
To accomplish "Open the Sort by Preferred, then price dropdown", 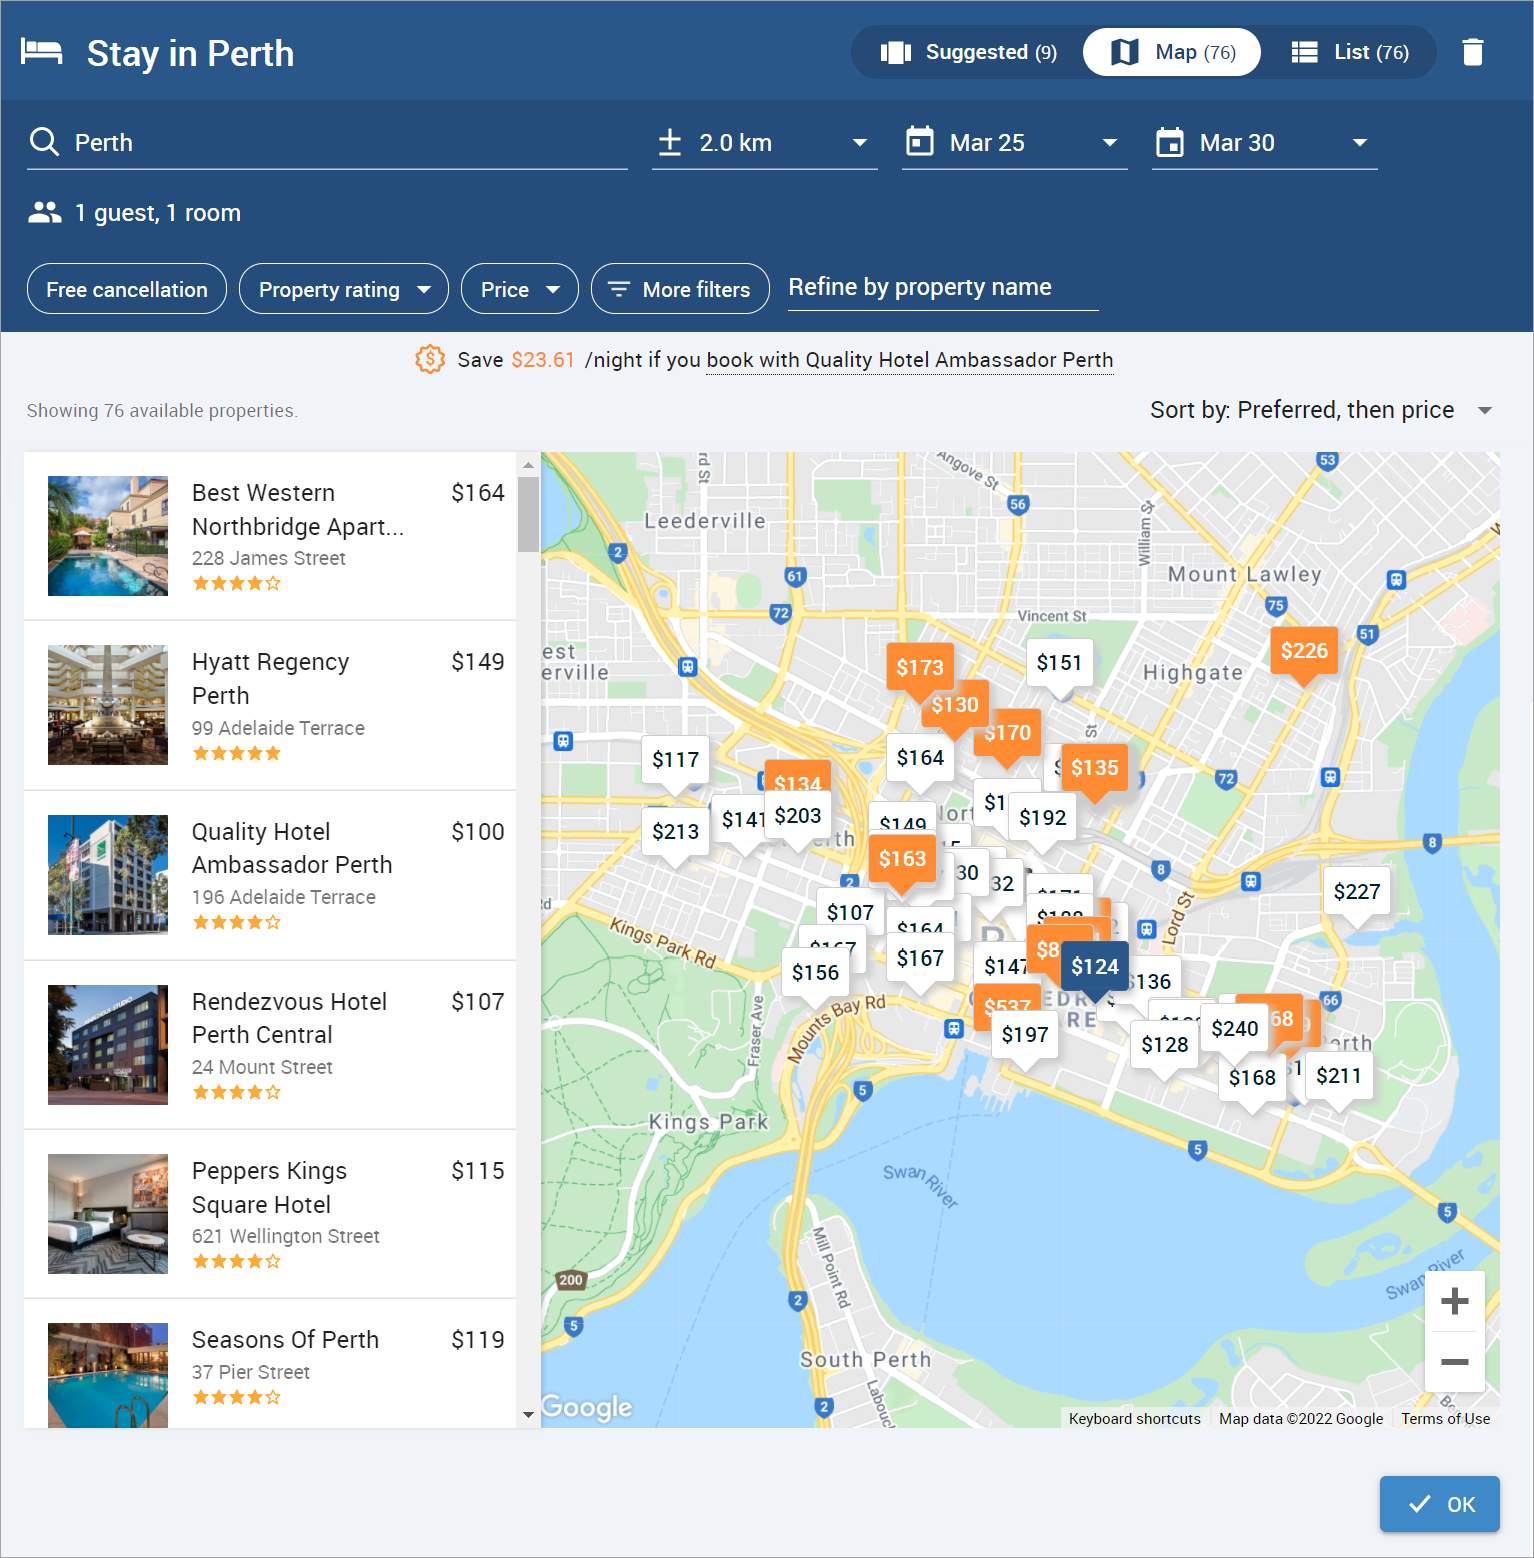I will click(1321, 410).
